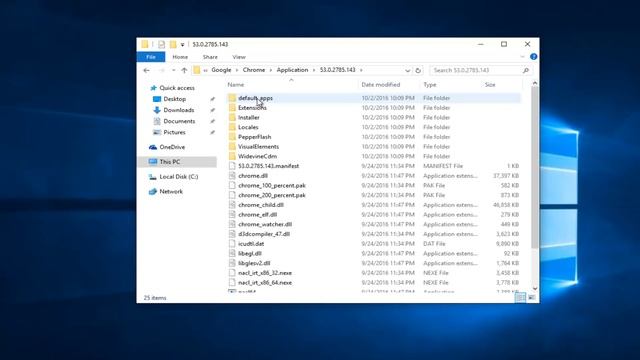Refresh the current folder view
The height and width of the screenshot is (360, 640).
418,70
